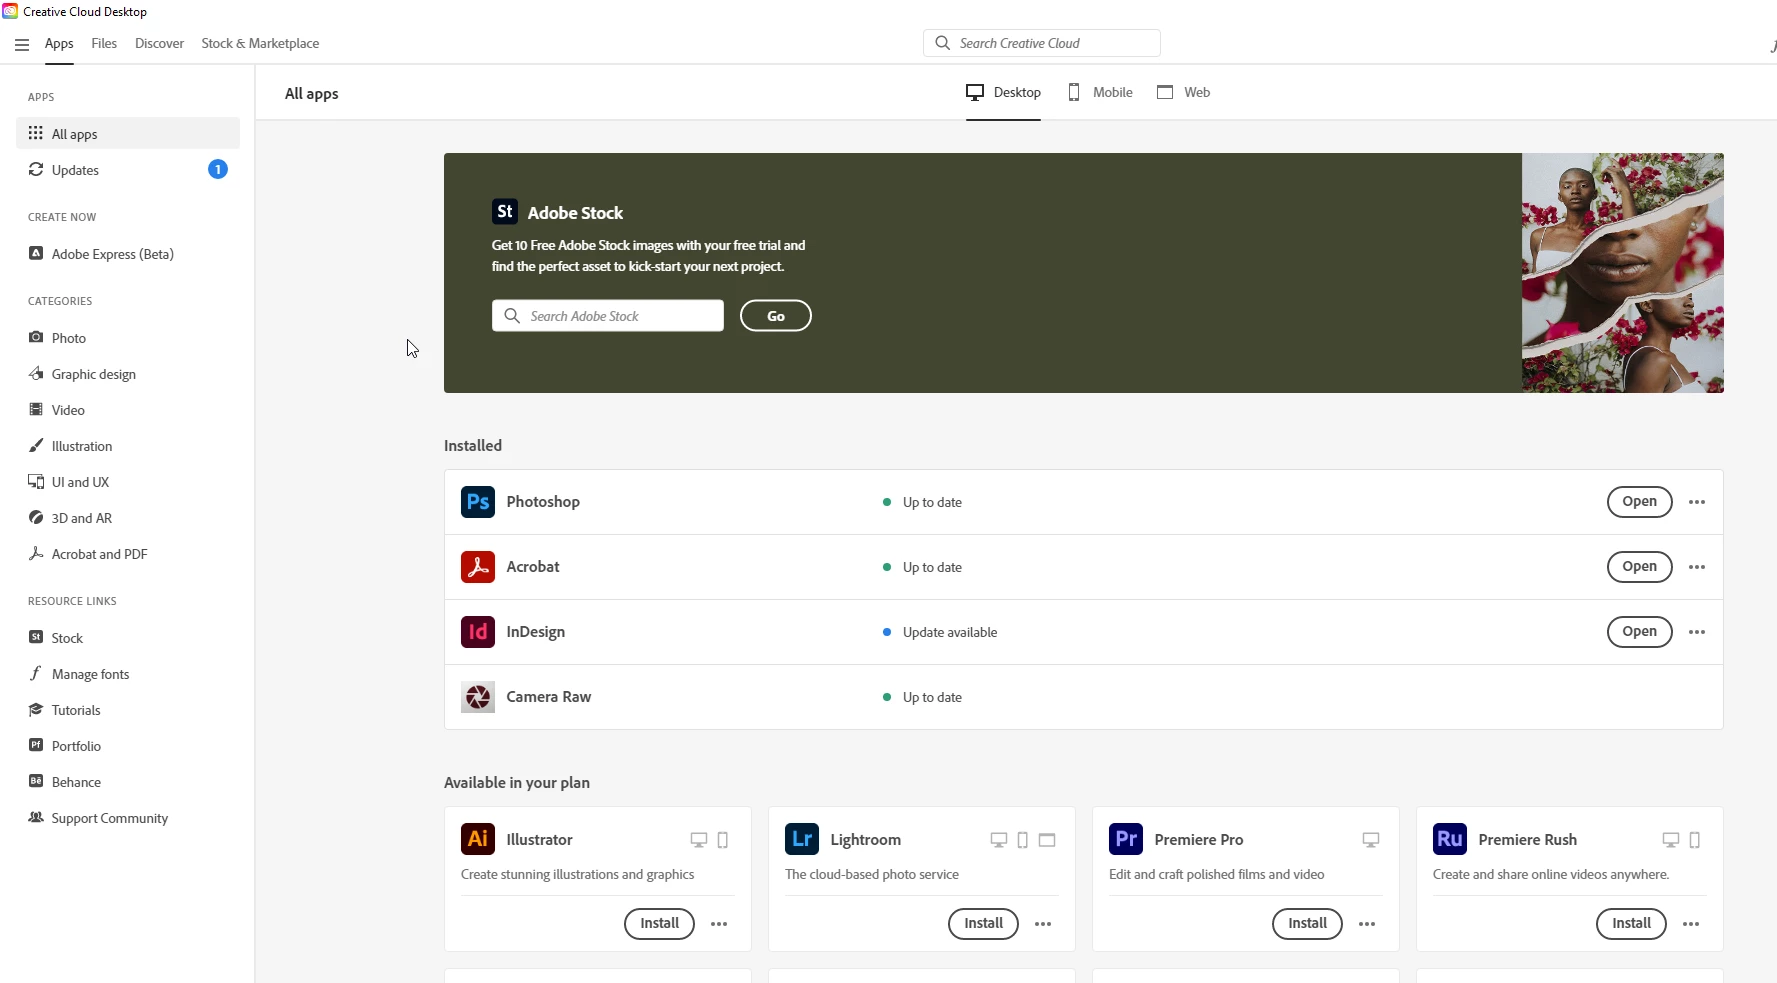Open more options for InDesign

[1697, 632]
